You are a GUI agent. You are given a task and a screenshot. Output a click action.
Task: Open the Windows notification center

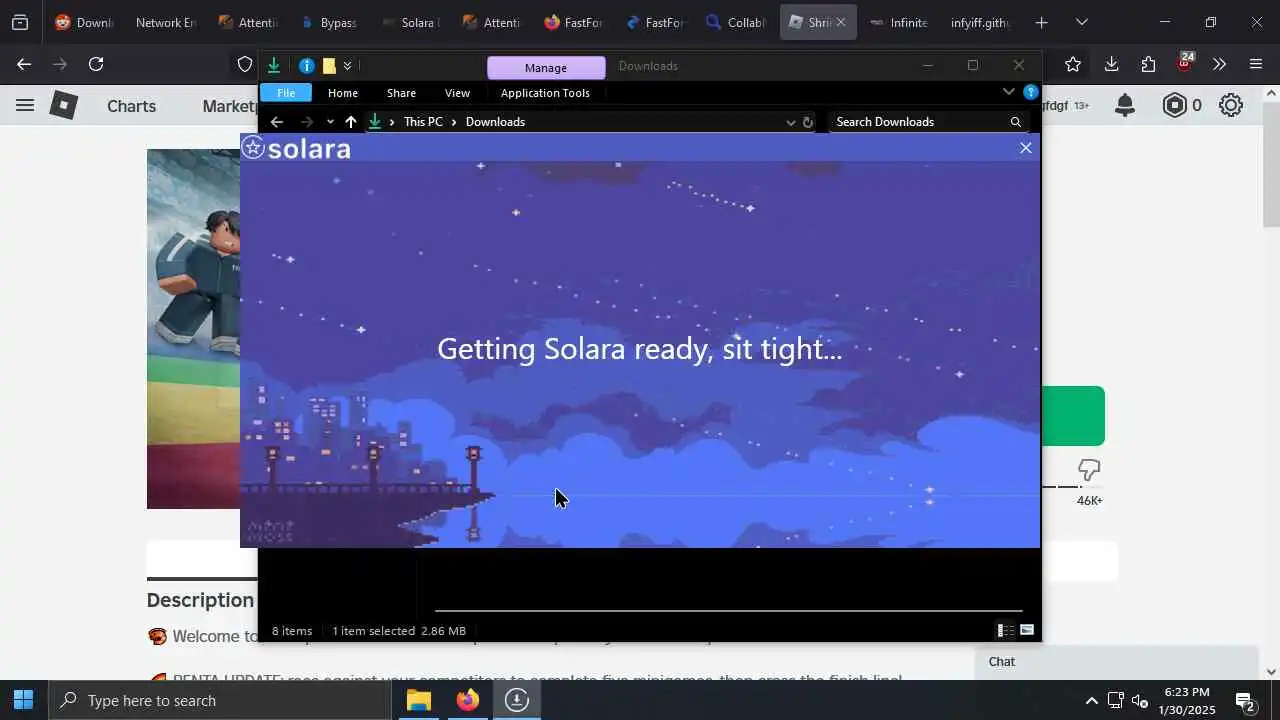(1244, 701)
